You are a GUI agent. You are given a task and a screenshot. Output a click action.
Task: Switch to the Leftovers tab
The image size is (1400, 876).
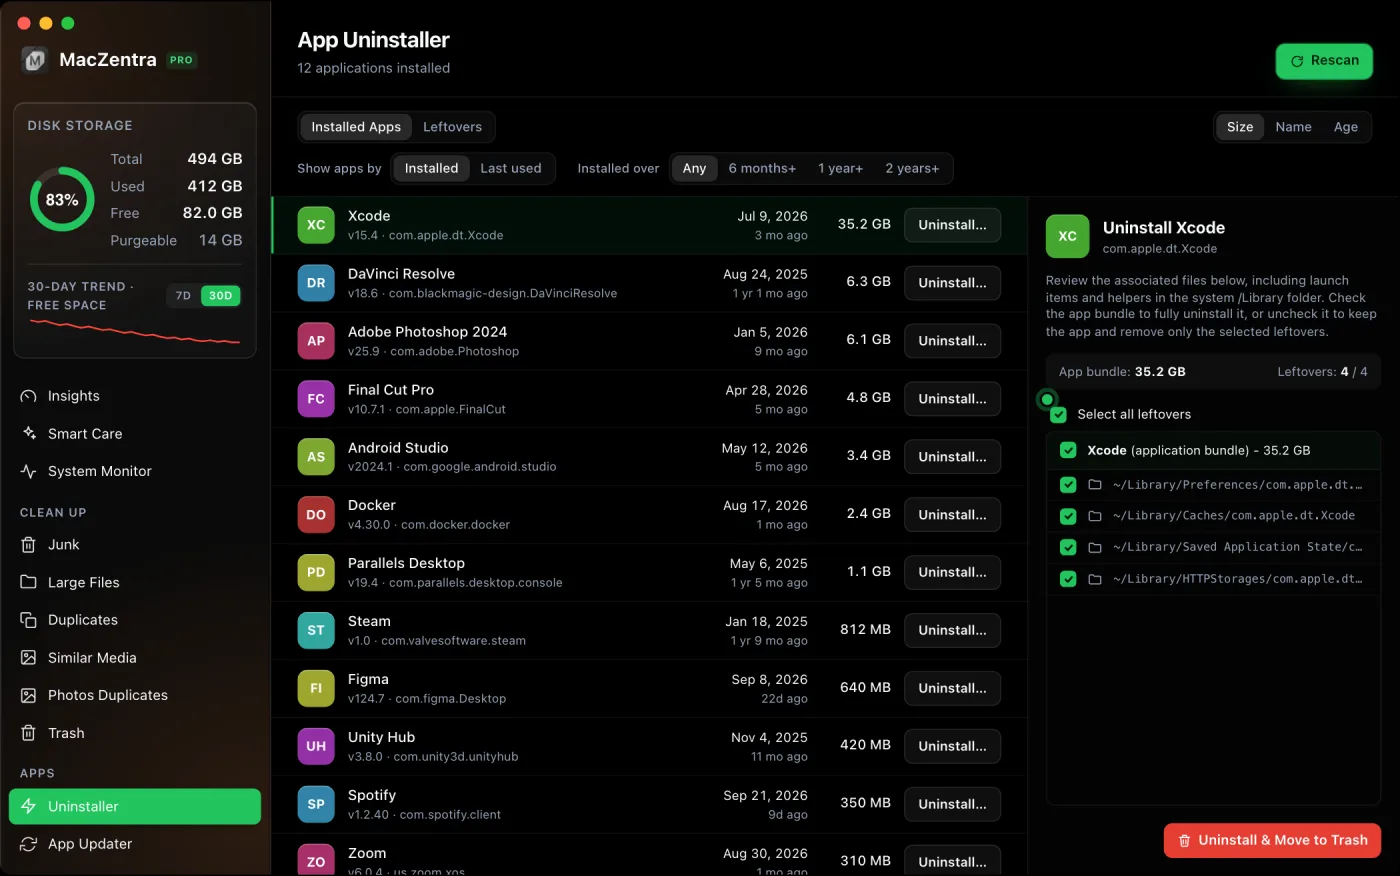452,127
